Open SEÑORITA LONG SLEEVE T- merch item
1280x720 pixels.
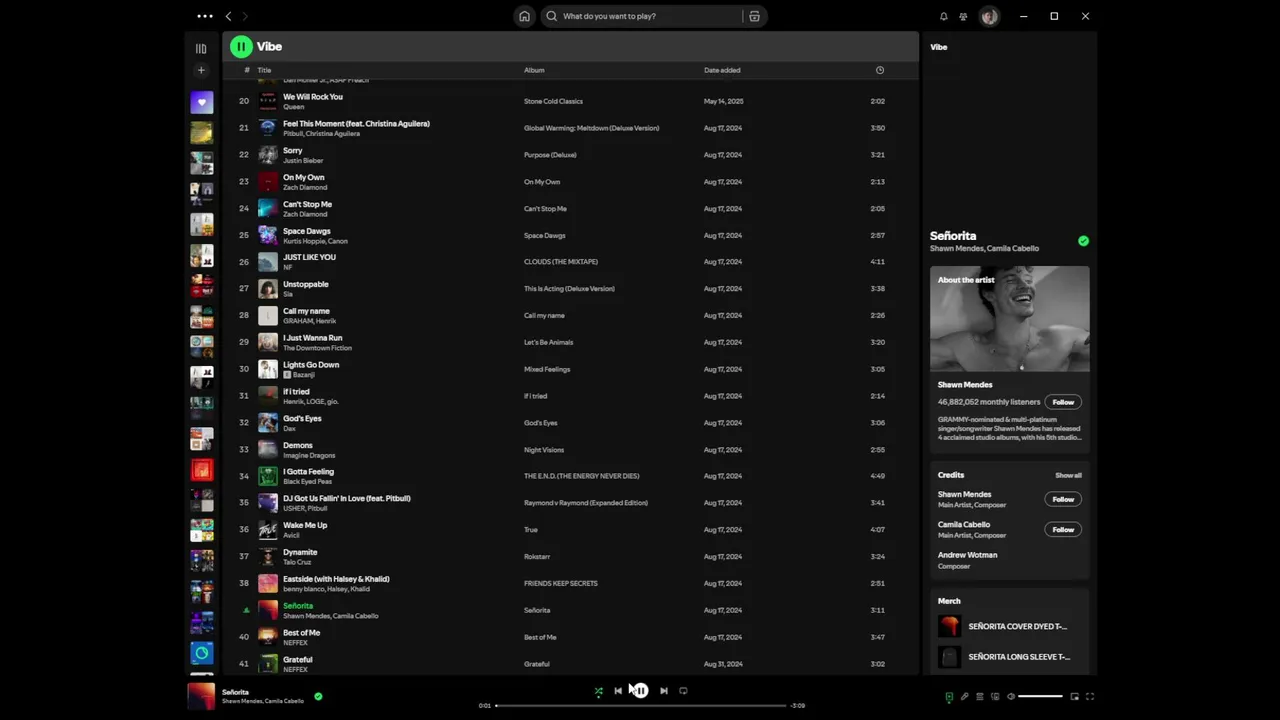click(1010, 657)
